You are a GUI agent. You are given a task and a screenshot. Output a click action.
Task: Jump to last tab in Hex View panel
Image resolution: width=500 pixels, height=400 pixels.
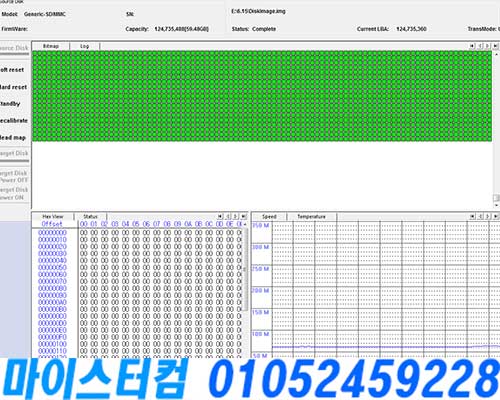tap(243, 216)
